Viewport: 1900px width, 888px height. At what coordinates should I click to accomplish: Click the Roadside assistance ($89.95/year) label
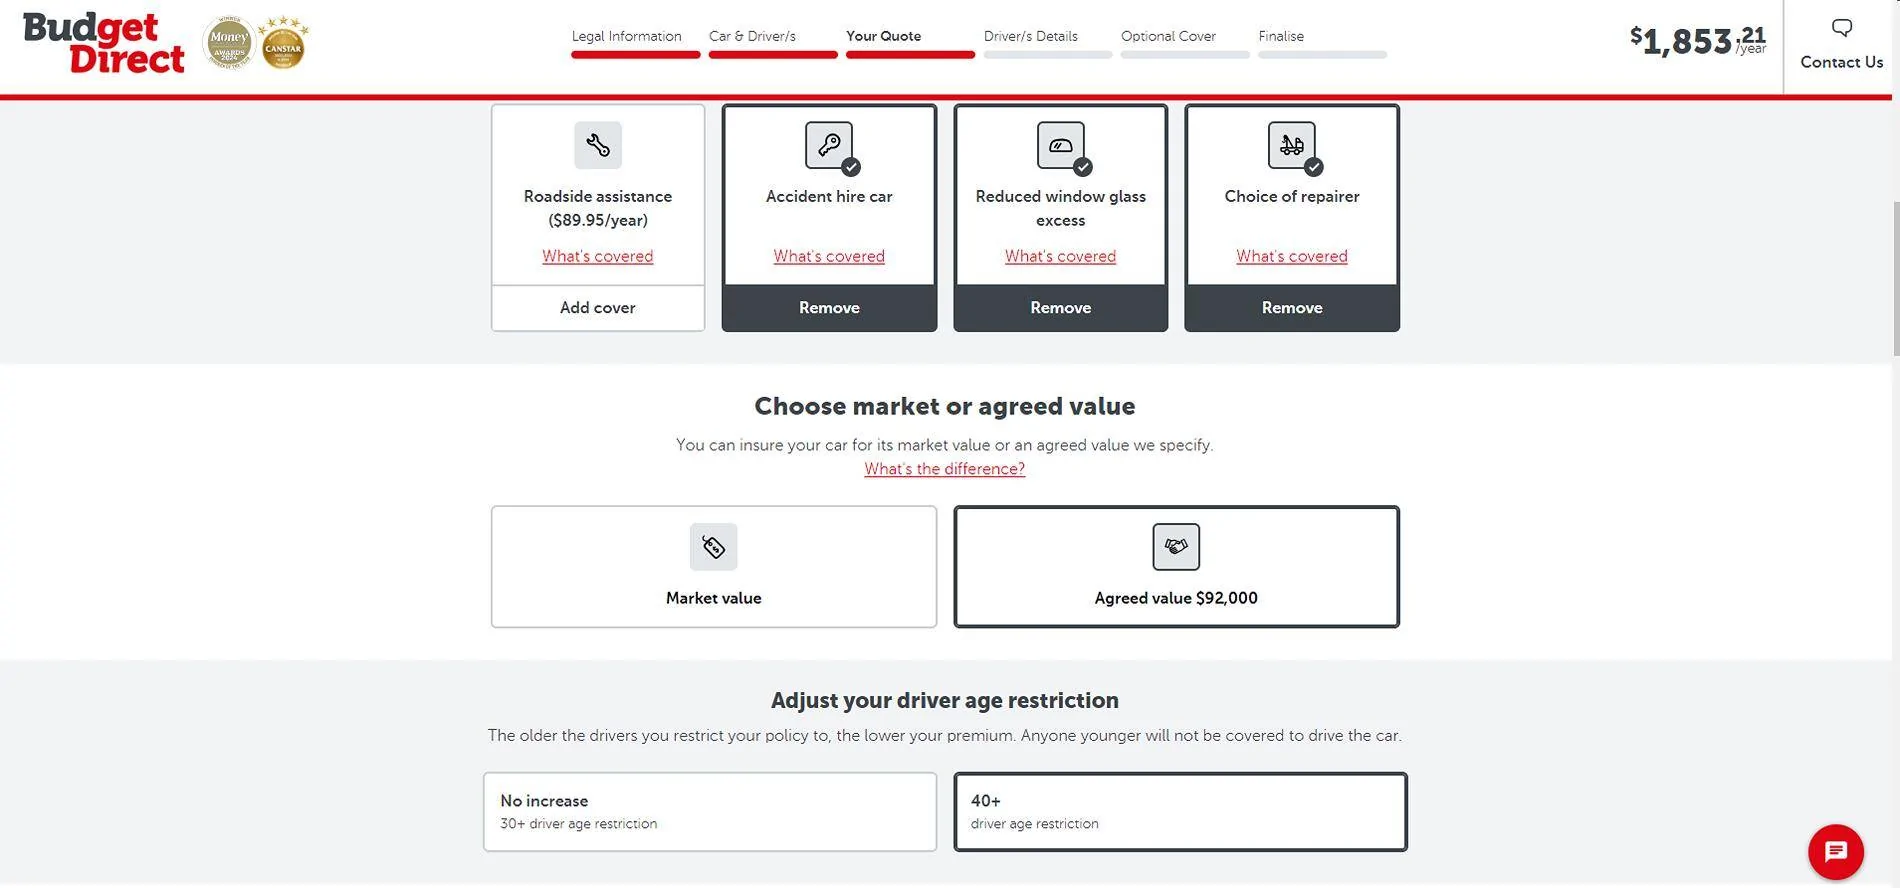598,208
